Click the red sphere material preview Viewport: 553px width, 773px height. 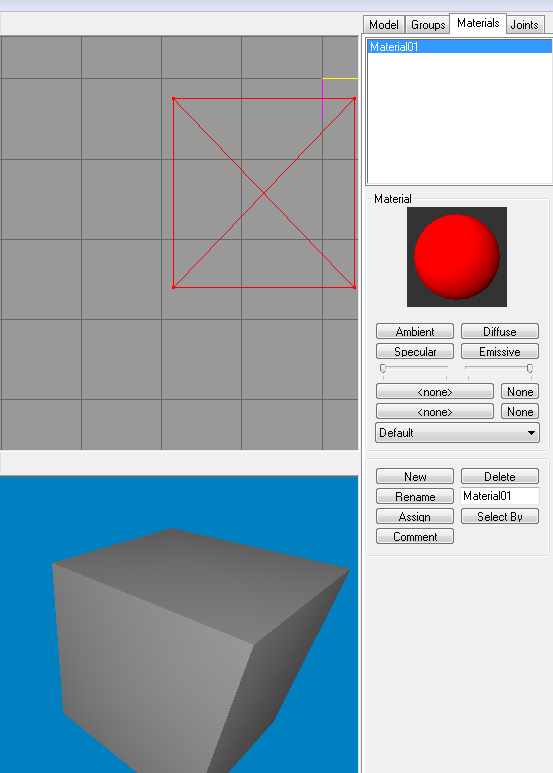457,257
